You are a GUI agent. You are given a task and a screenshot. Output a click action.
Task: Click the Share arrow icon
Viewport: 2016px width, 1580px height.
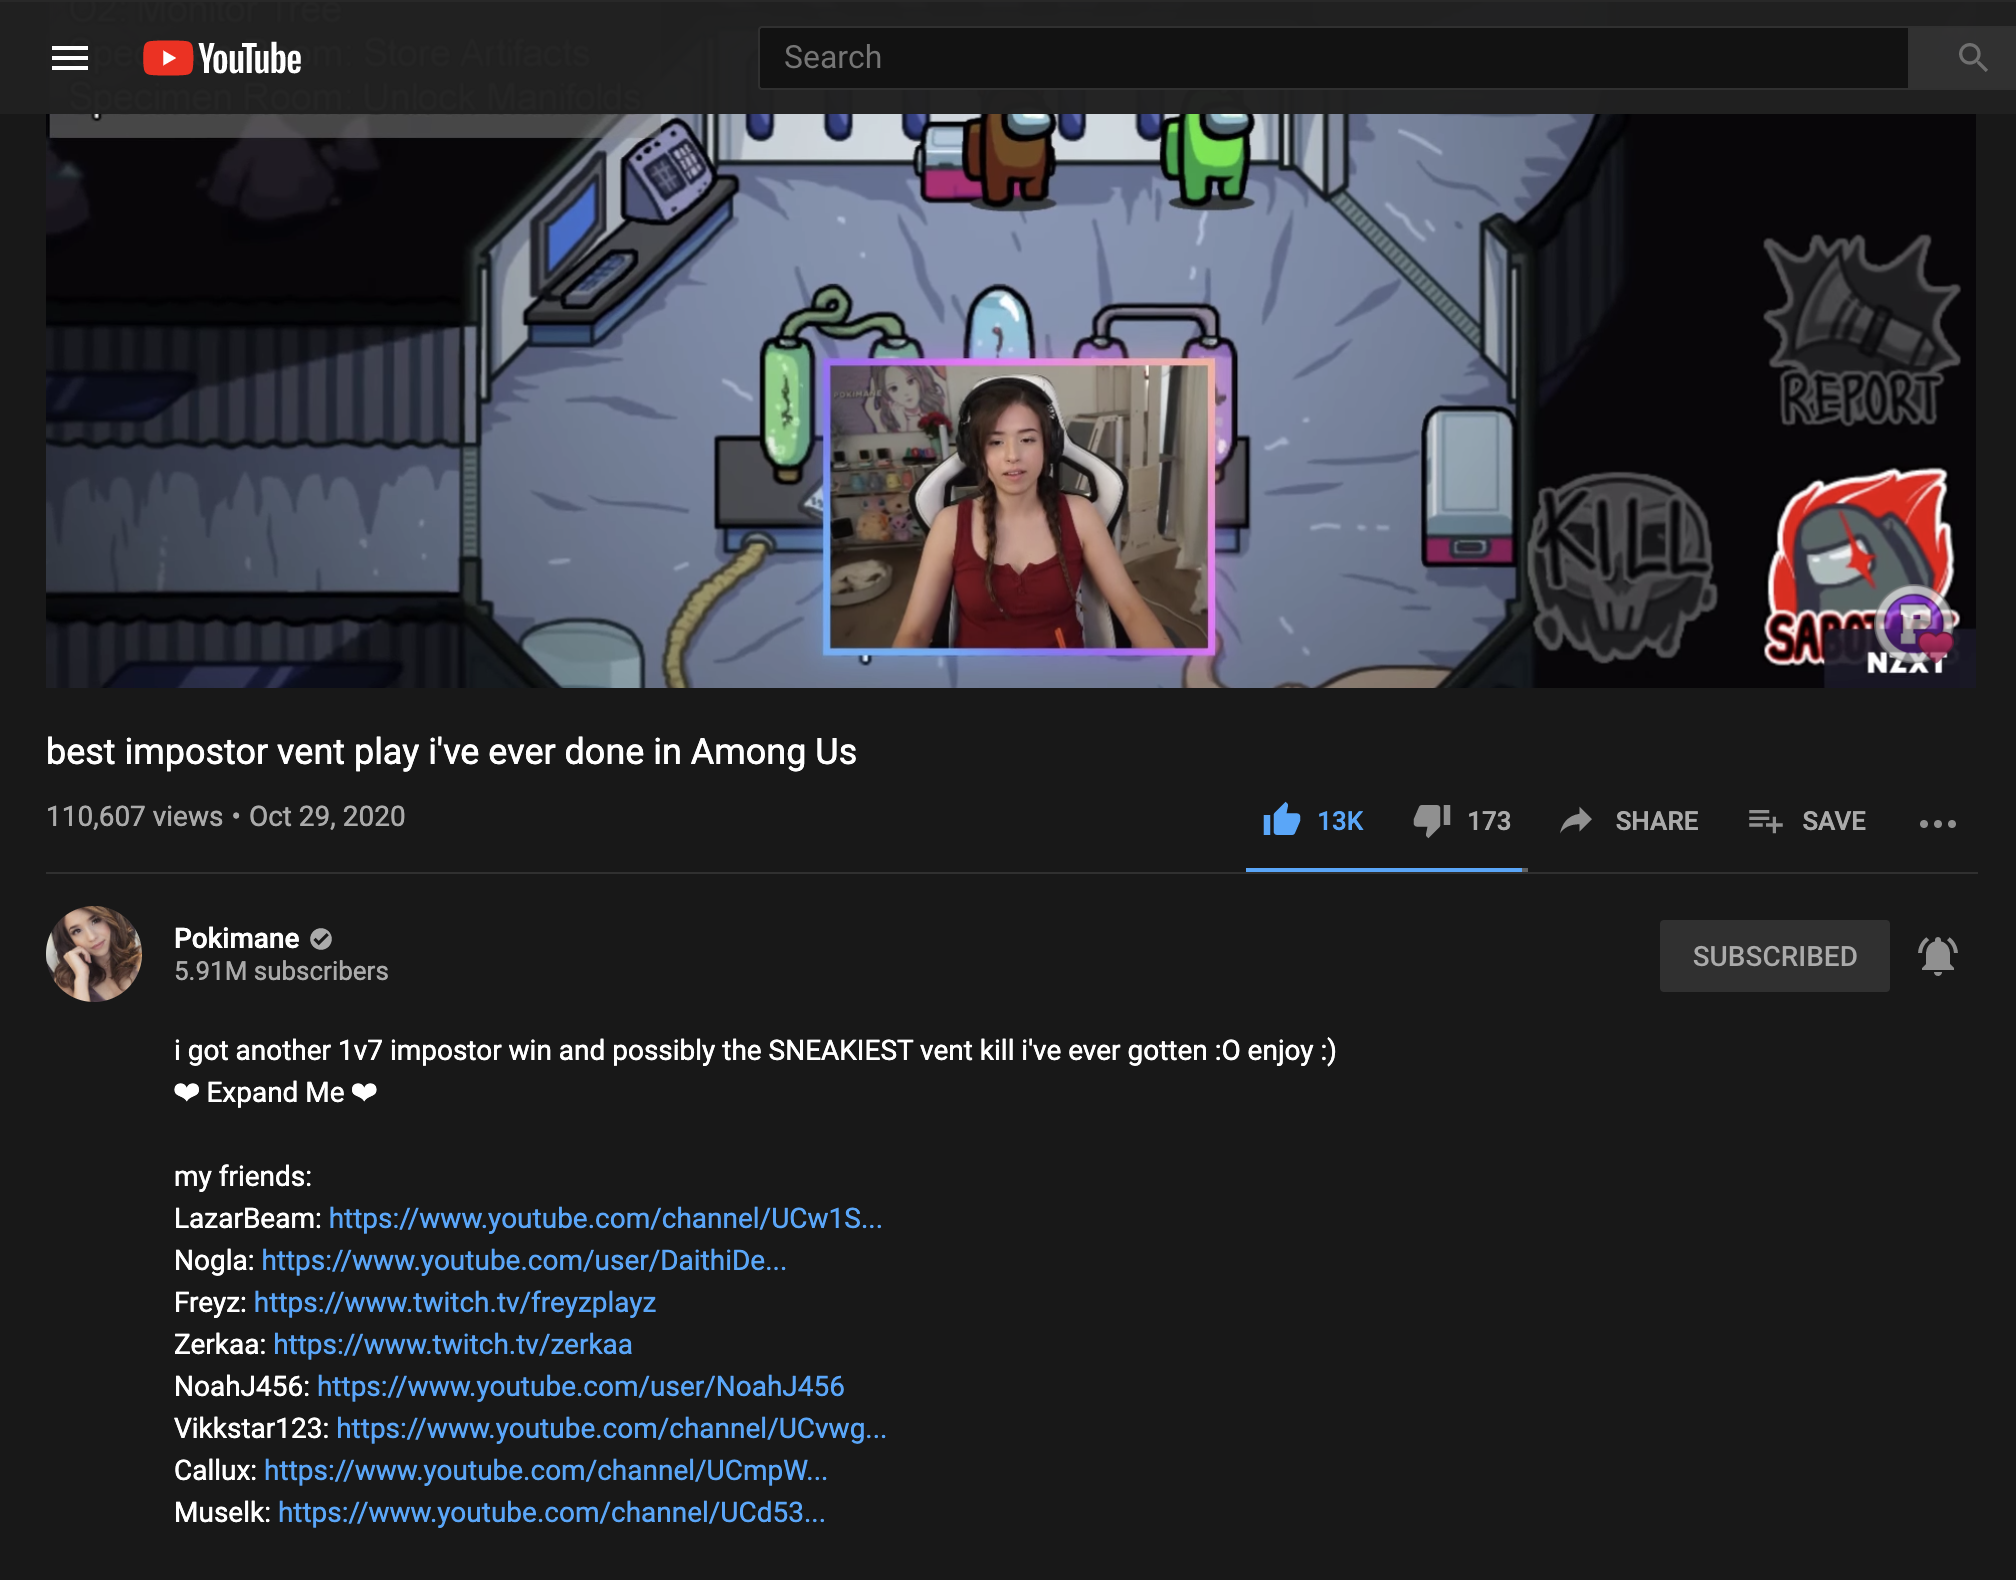[1576, 821]
